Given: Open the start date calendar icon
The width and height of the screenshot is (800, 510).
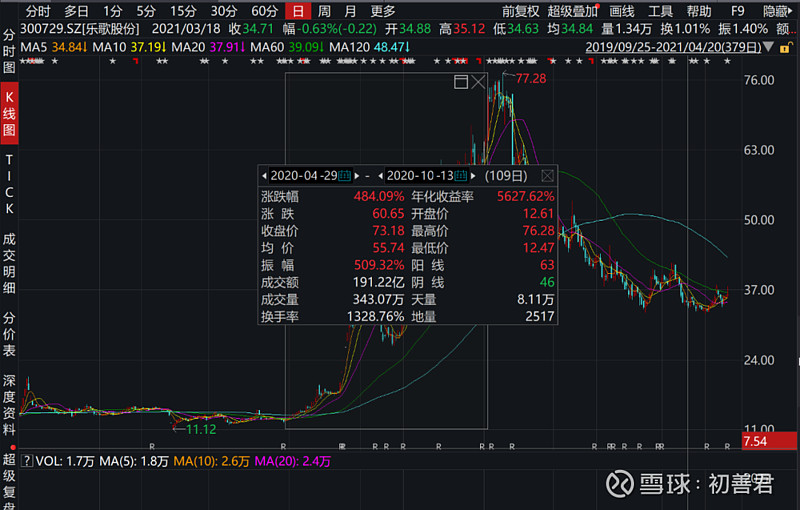Looking at the screenshot, I should point(345,176).
